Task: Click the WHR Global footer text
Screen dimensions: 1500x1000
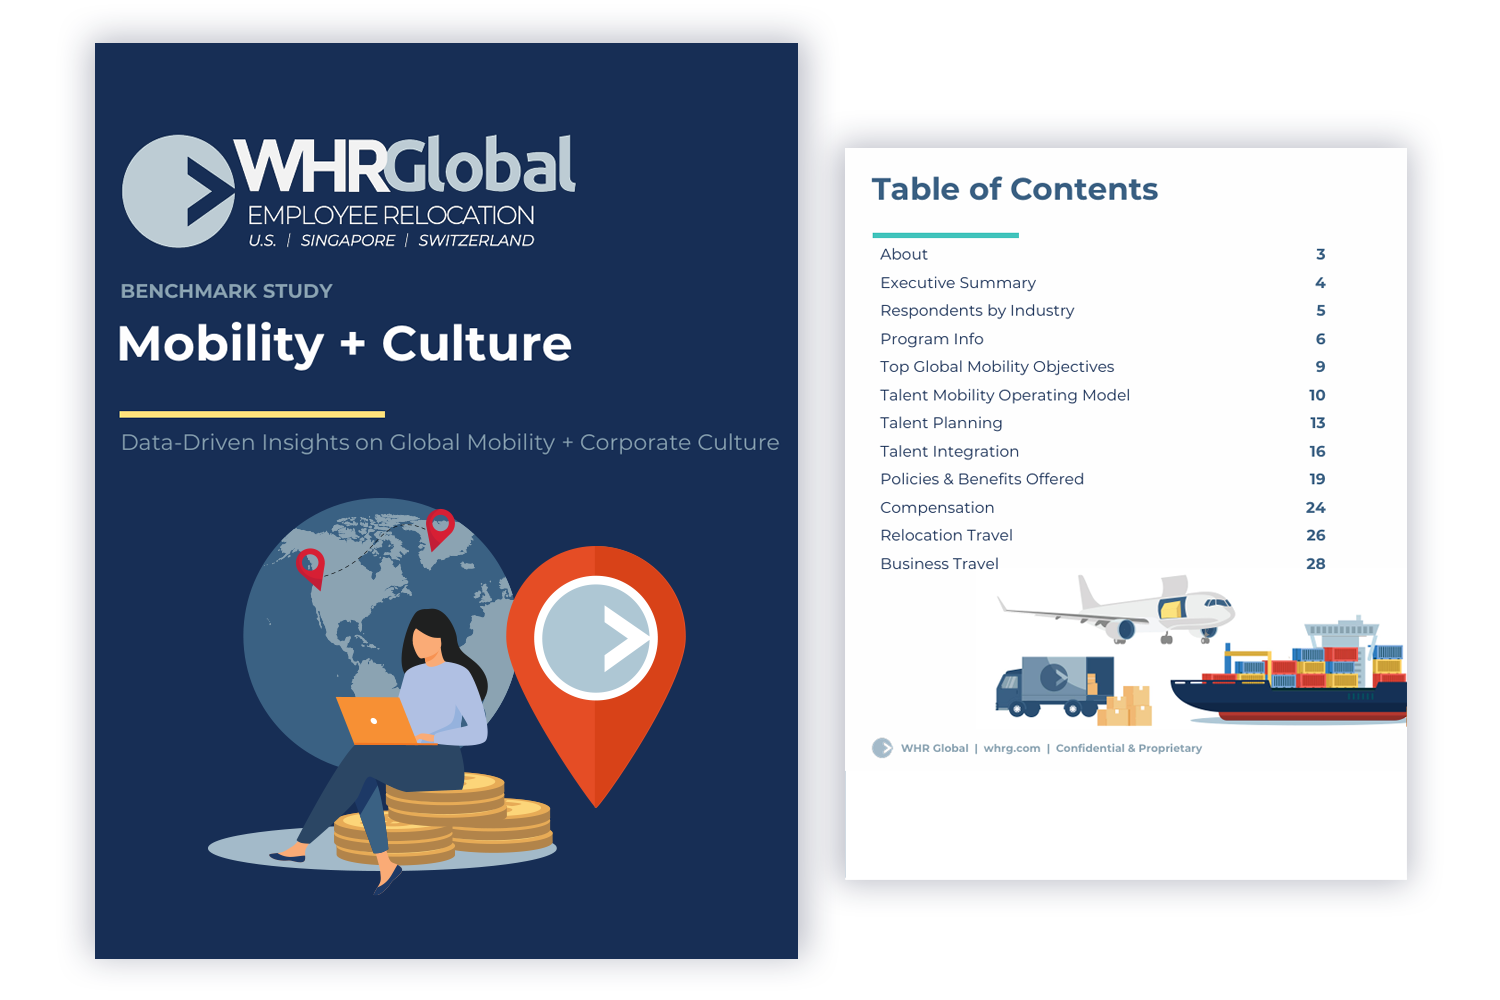Action: [935, 748]
